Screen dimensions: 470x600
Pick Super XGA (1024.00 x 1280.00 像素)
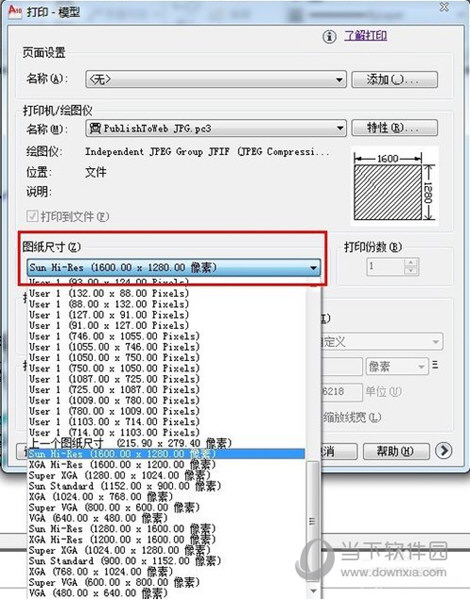coord(167,550)
